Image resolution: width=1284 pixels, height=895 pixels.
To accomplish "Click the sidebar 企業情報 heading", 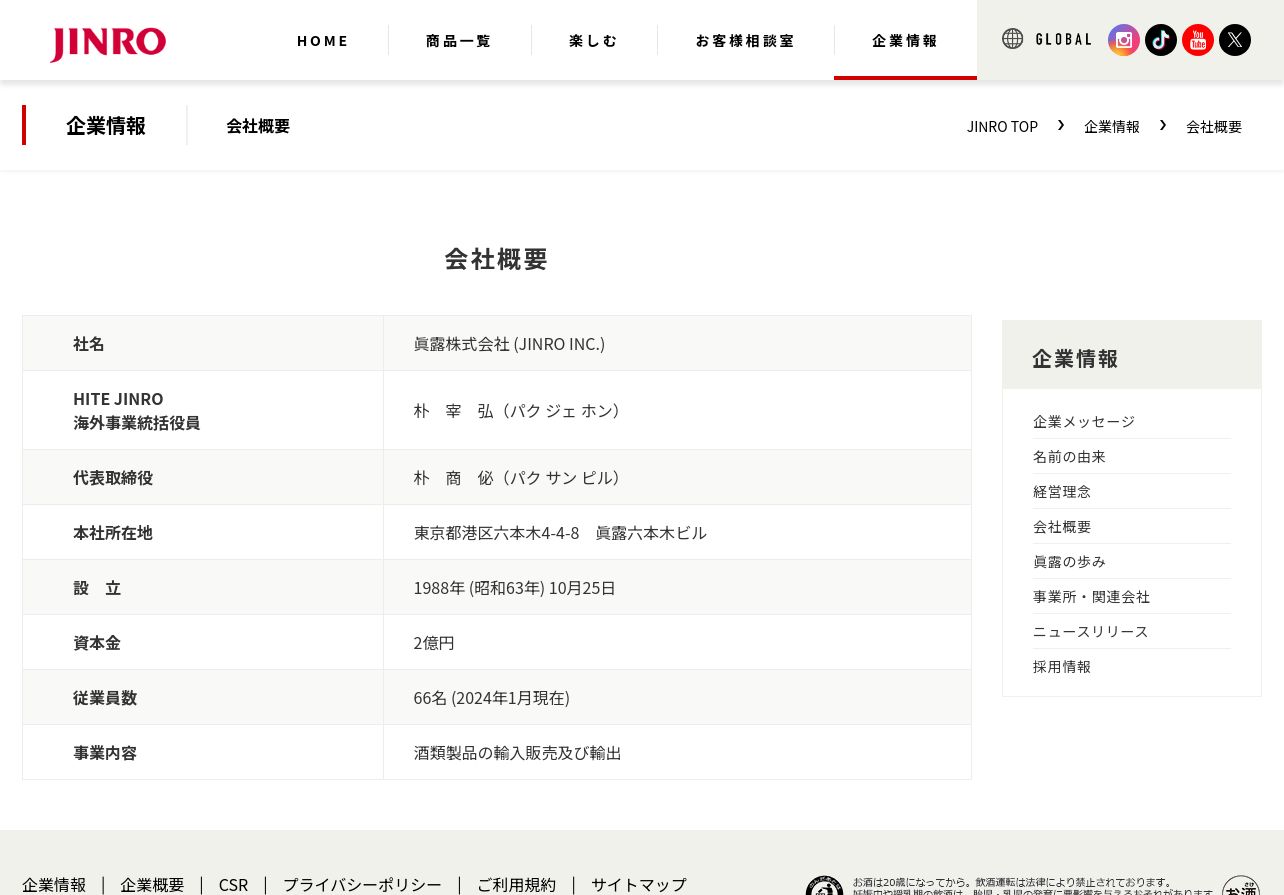I will (1076, 358).
